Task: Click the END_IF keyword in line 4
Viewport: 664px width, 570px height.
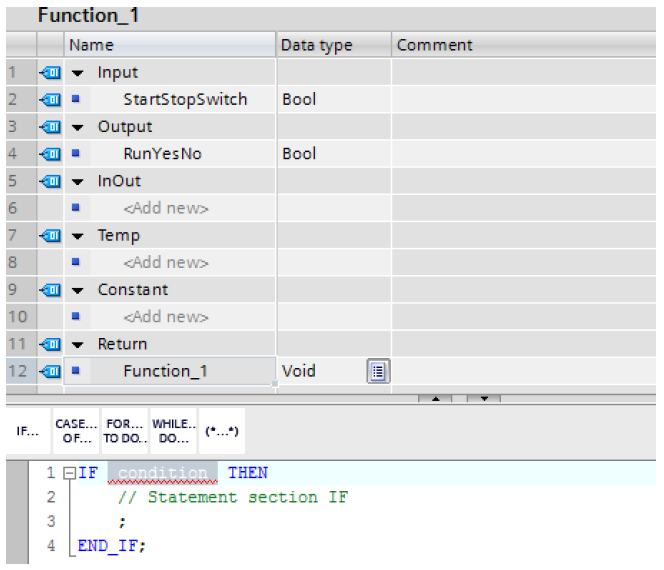Action: click(108, 546)
